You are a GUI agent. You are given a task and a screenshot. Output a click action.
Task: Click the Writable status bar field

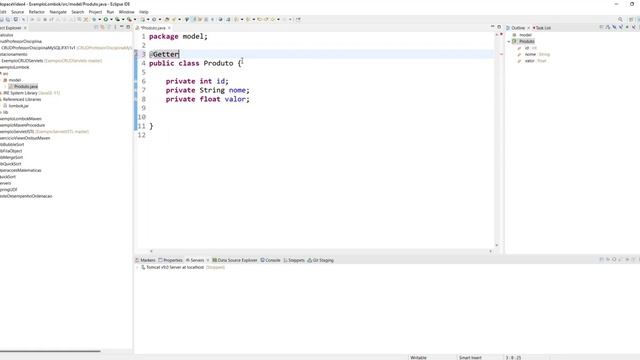coord(418,358)
